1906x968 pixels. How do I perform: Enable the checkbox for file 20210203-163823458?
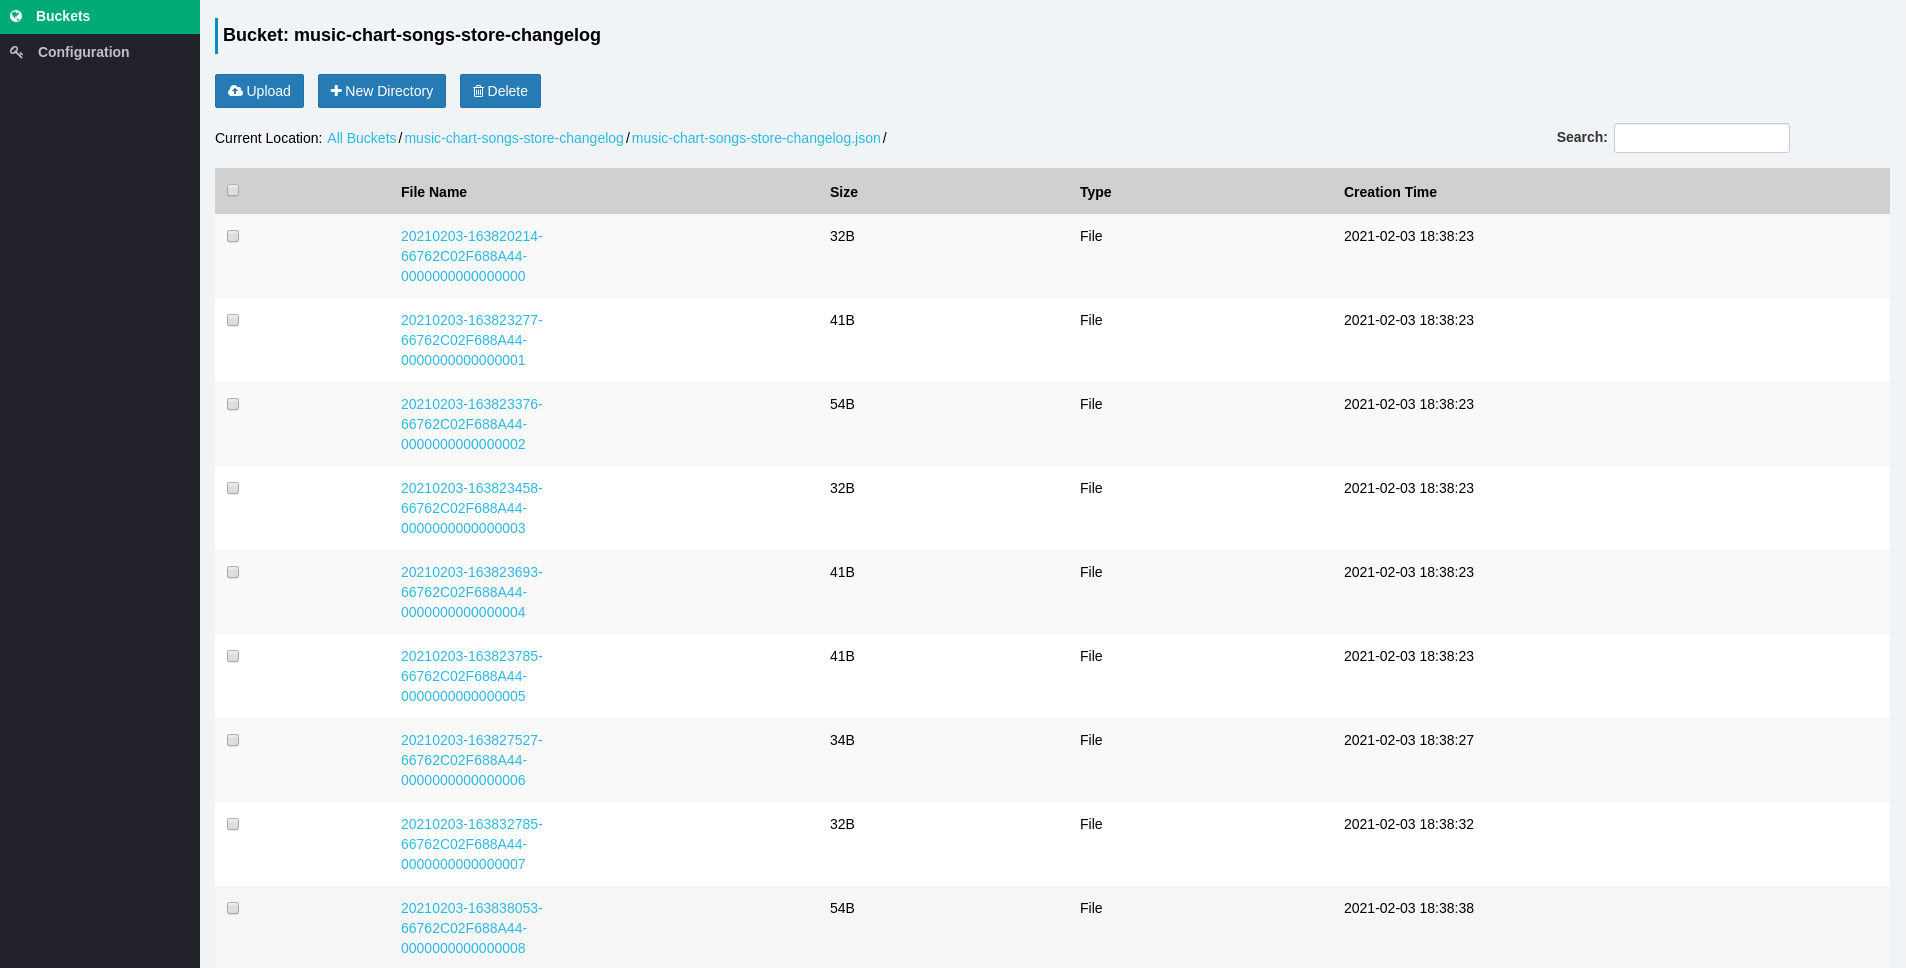[x=233, y=488]
